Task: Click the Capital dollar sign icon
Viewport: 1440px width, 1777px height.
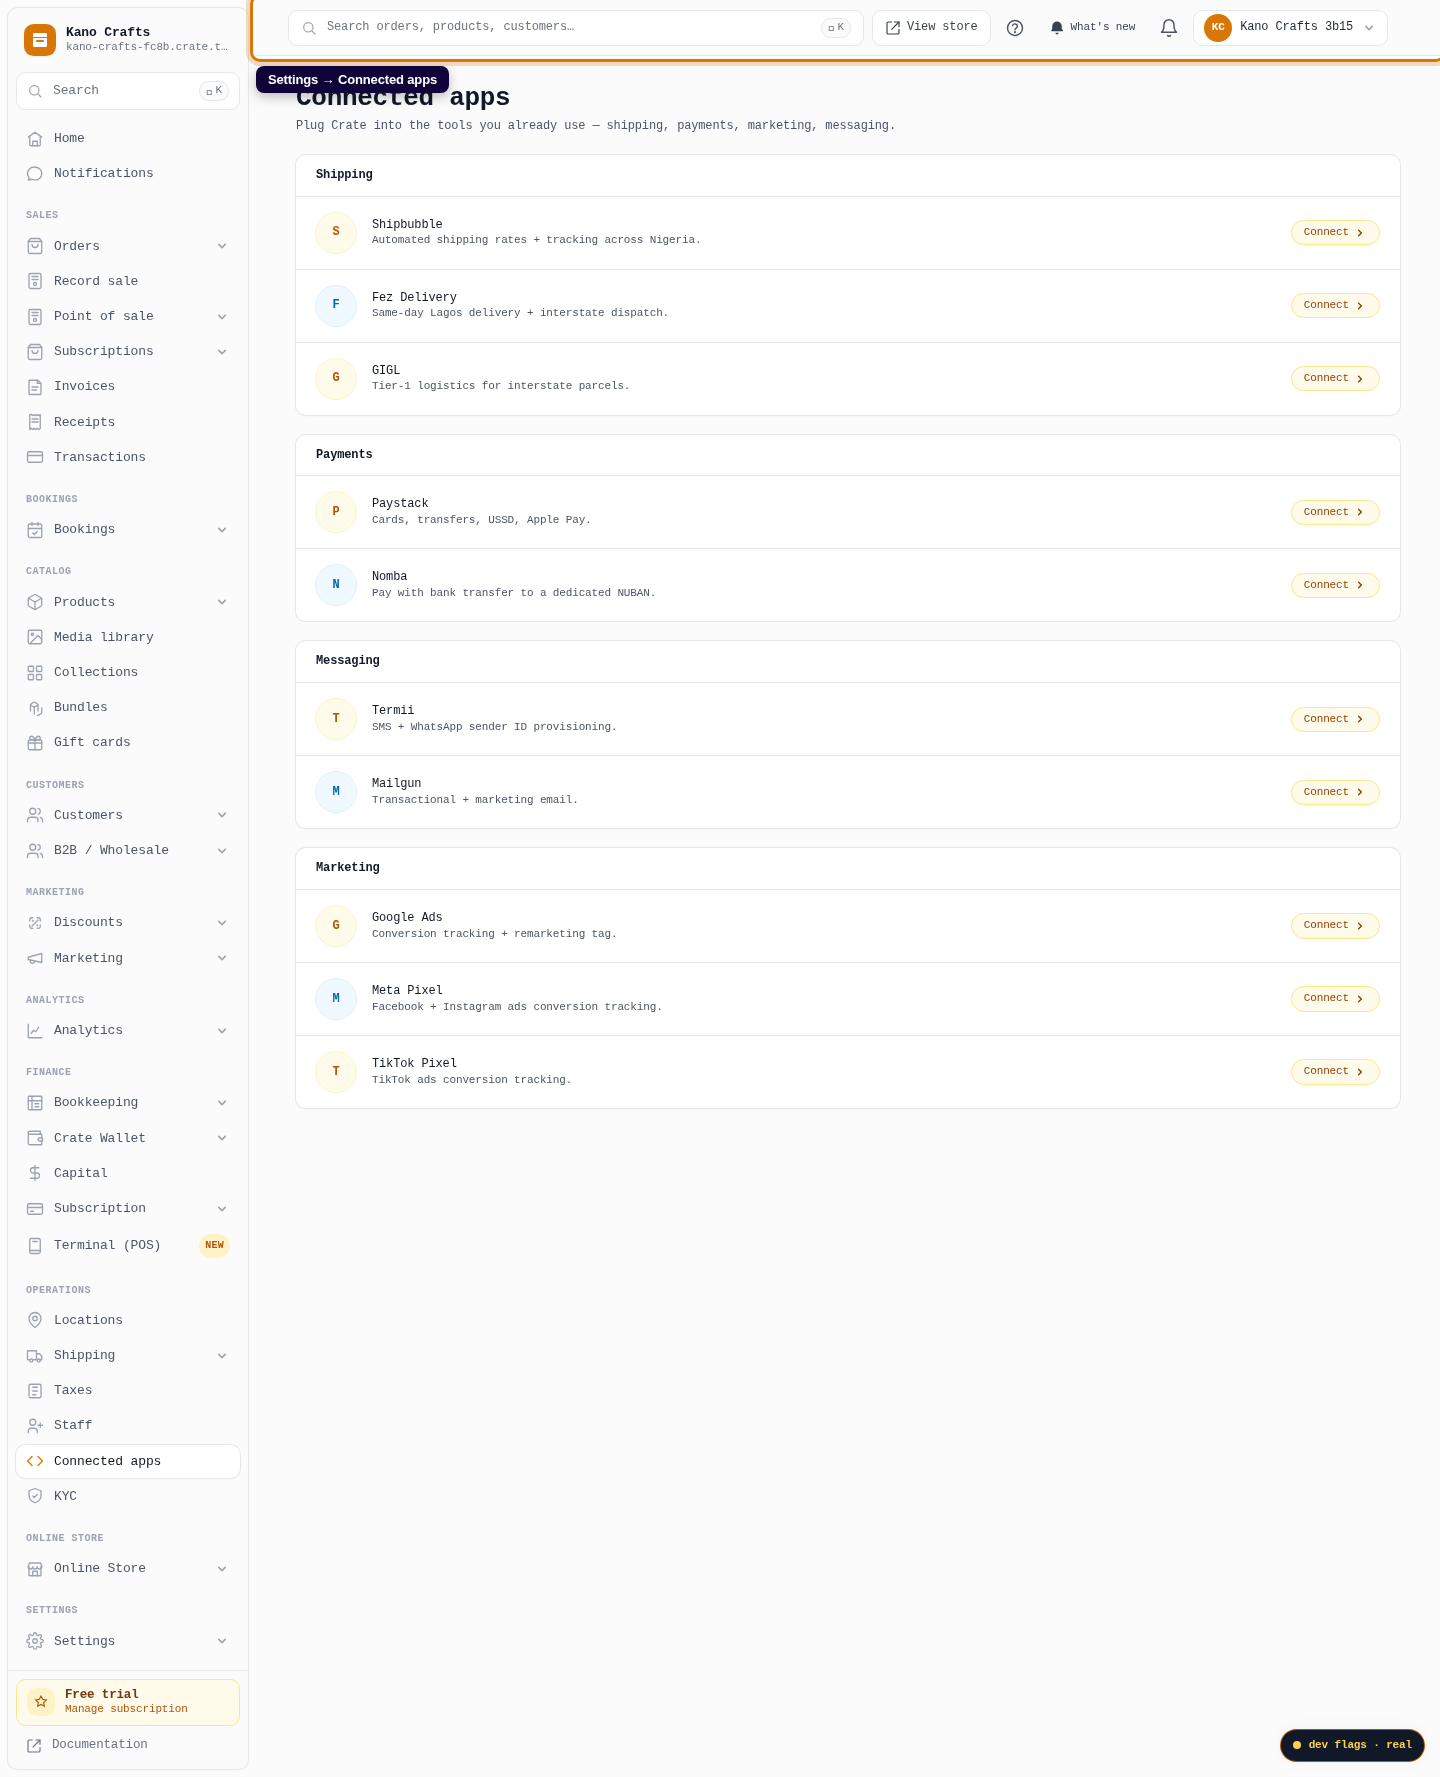Action: pyautogui.click(x=35, y=1173)
